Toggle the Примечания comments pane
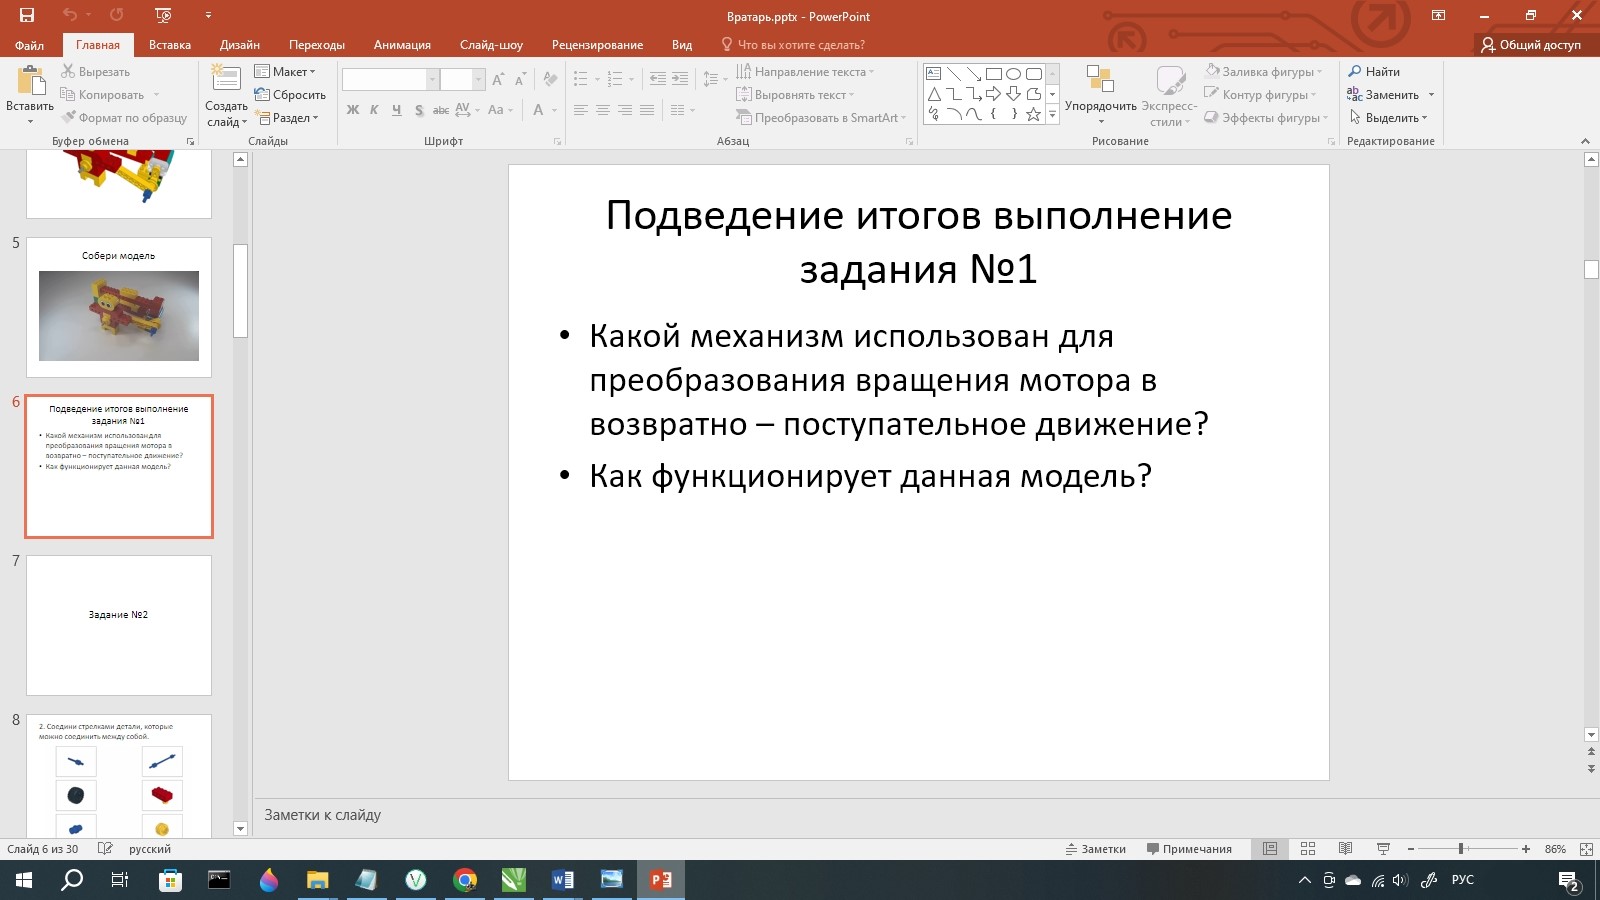The height and width of the screenshot is (900, 1600). pyautogui.click(x=1189, y=849)
